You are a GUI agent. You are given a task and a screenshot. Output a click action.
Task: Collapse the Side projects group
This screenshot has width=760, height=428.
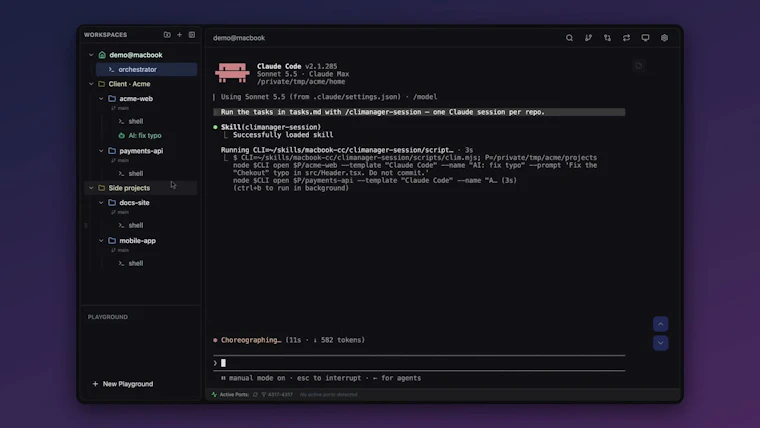pyautogui.click(x=91, y=188)
